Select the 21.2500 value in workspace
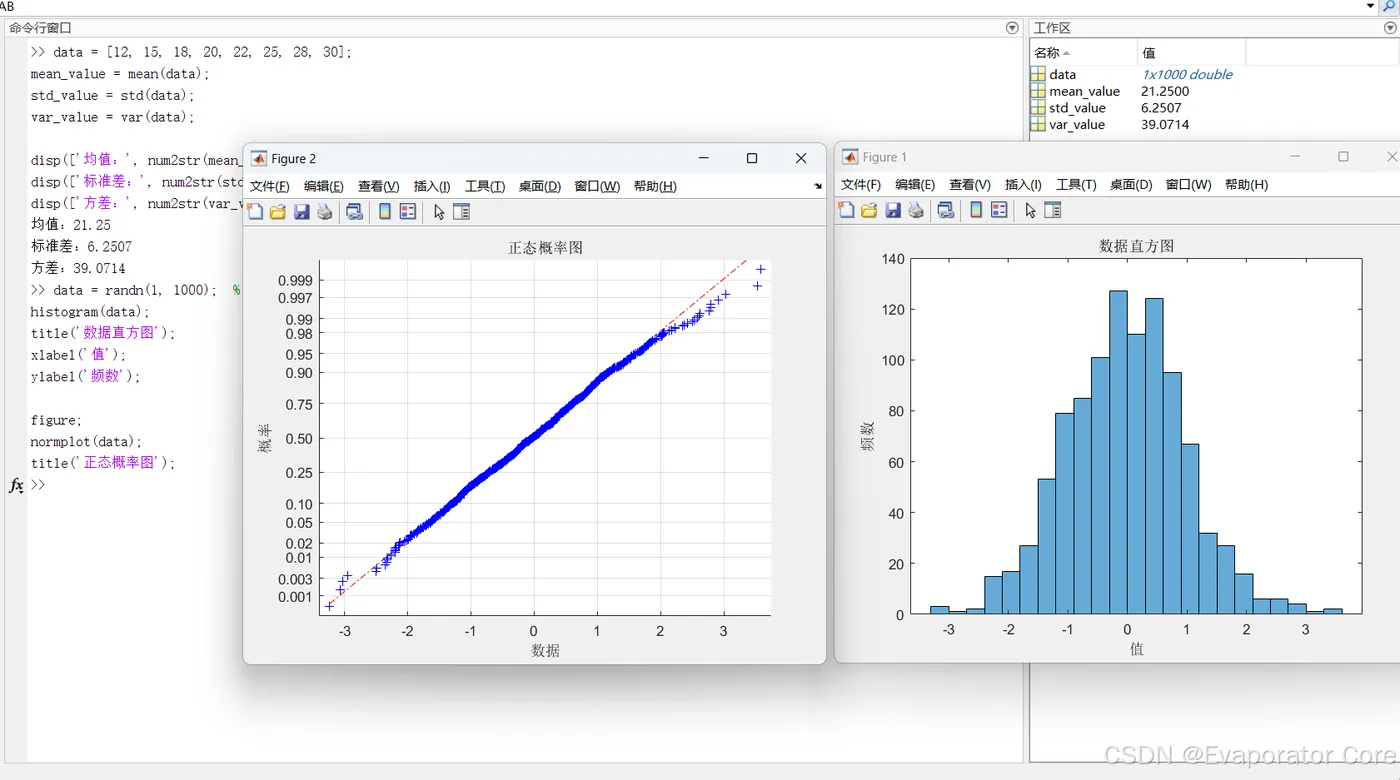 1165,91
